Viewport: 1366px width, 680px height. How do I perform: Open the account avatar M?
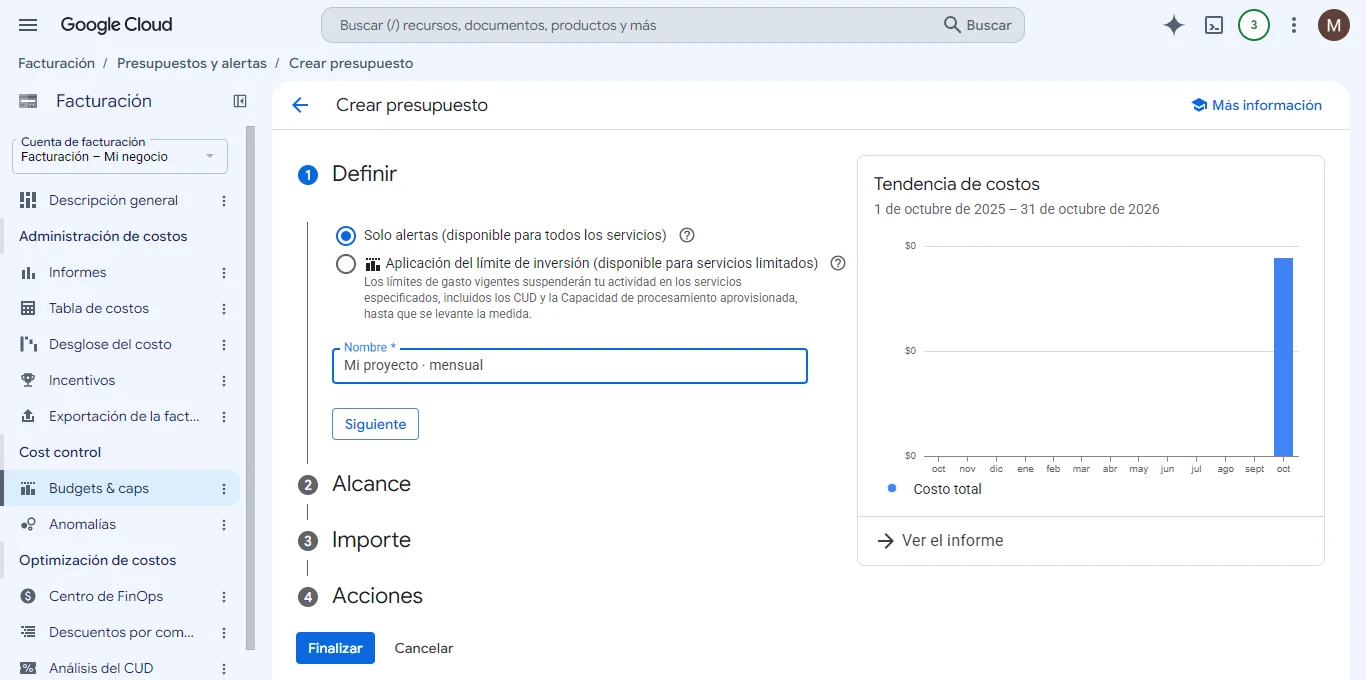click(1334, 25)
